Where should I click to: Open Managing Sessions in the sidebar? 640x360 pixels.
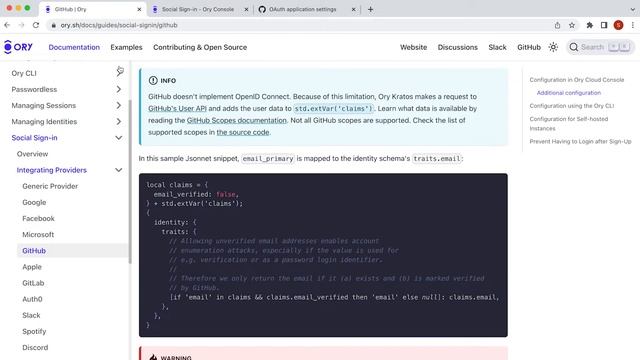[x=44, y=105]
